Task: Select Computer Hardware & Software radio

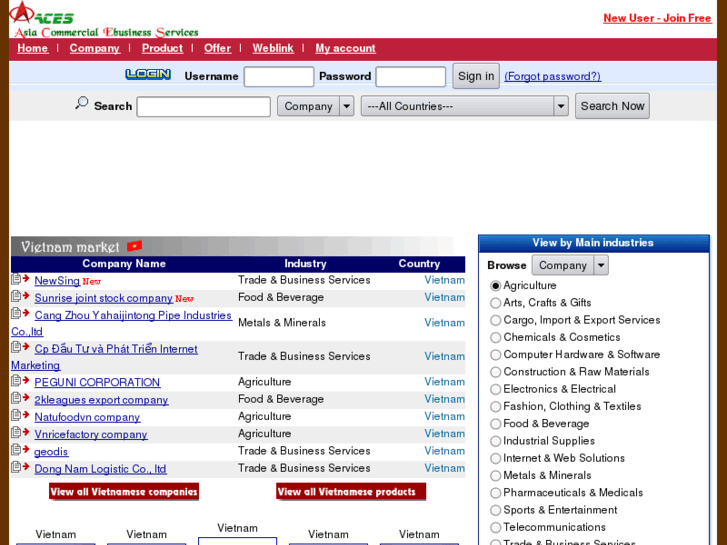Action: point(496,355)
